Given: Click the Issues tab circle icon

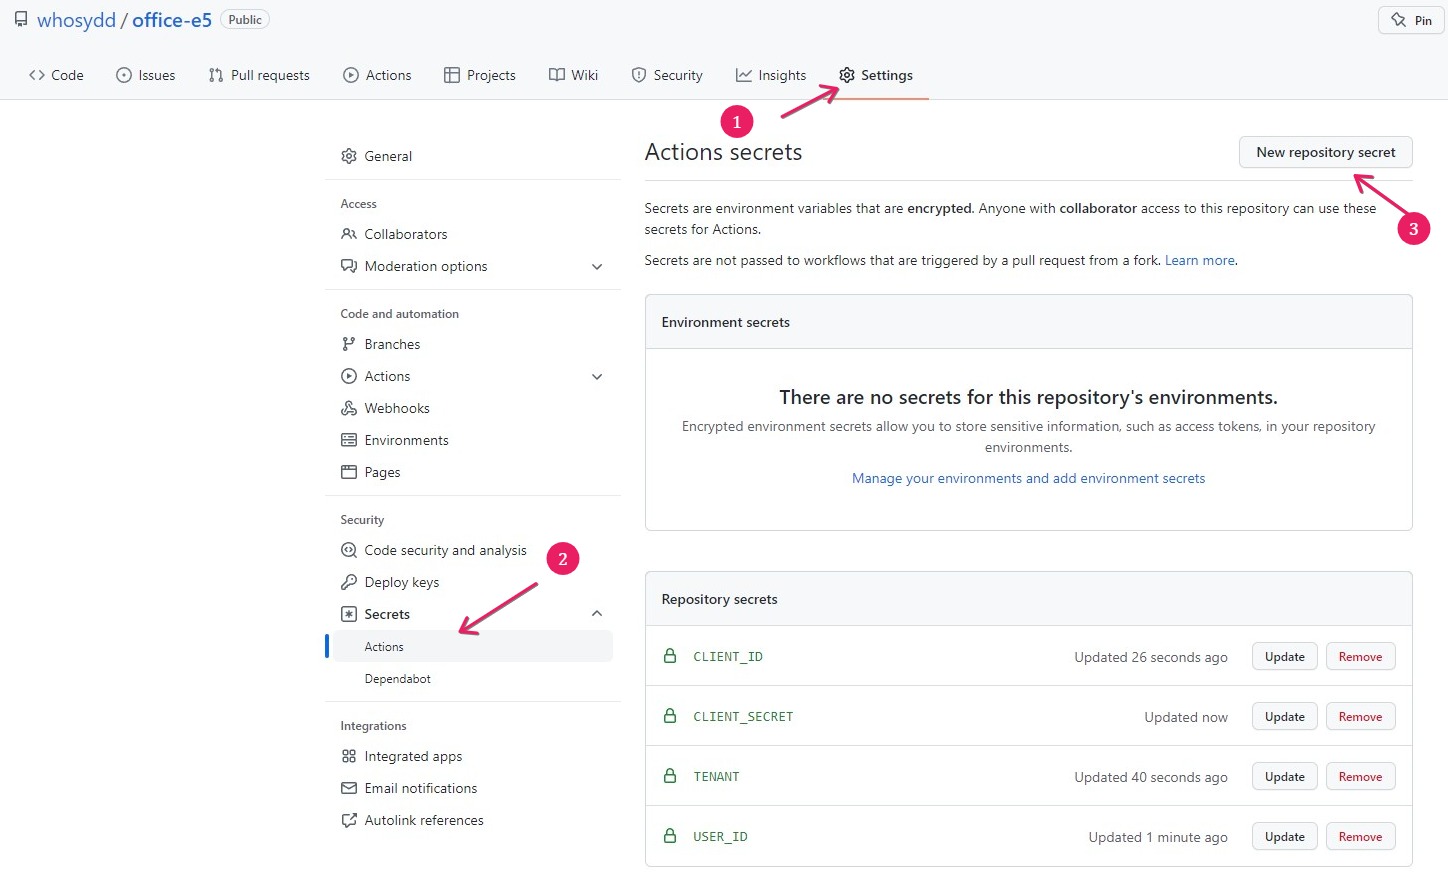Looking at the screenshot, I should 124,75.
